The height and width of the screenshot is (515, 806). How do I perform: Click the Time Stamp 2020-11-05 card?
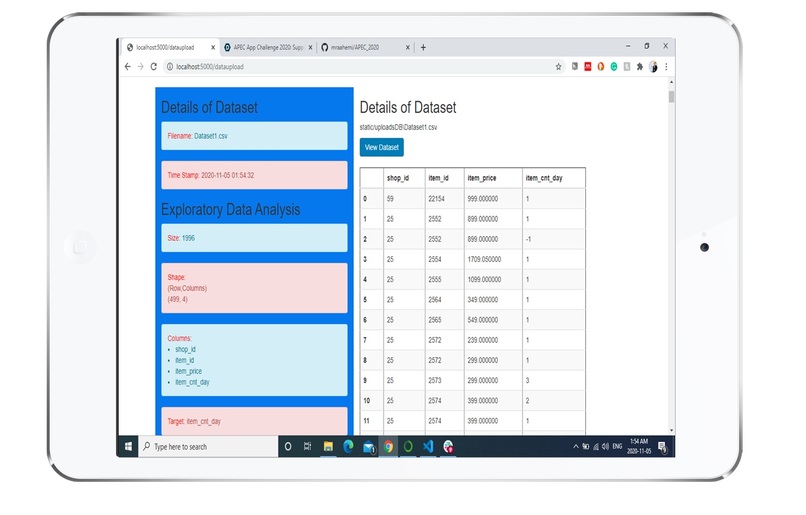[254, 175]
